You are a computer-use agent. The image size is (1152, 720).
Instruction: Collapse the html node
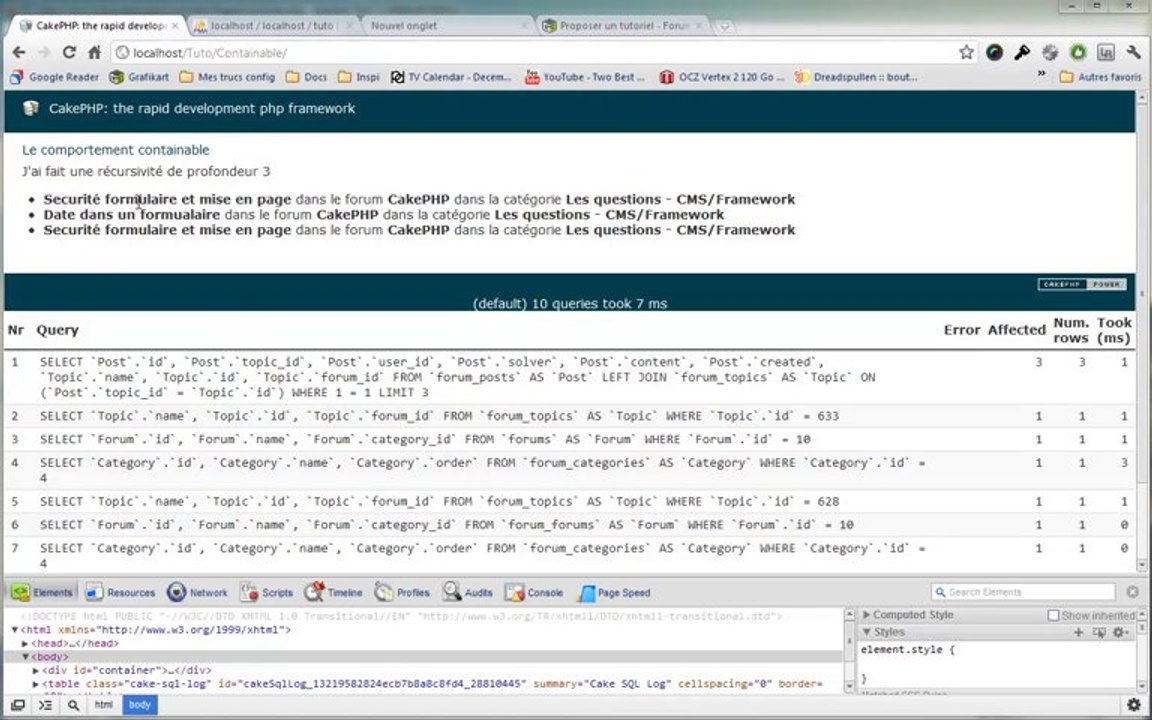pyautogui.click(x=15, y=630)
